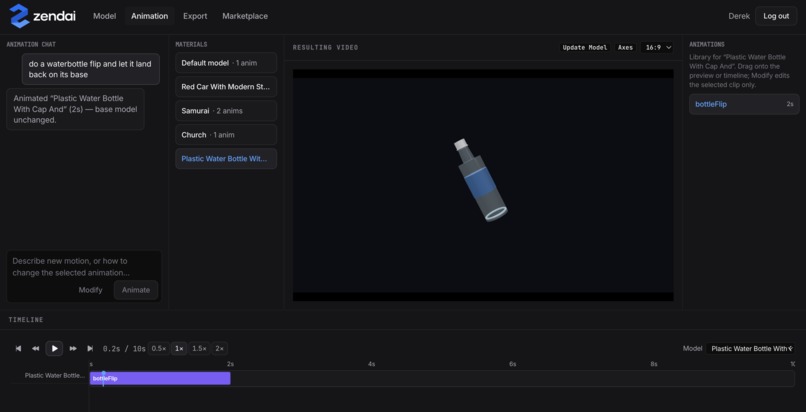This screenshot has width=806, height=412.
Task: Select Red Car With Modern St... material
Action: coord(226,87)
